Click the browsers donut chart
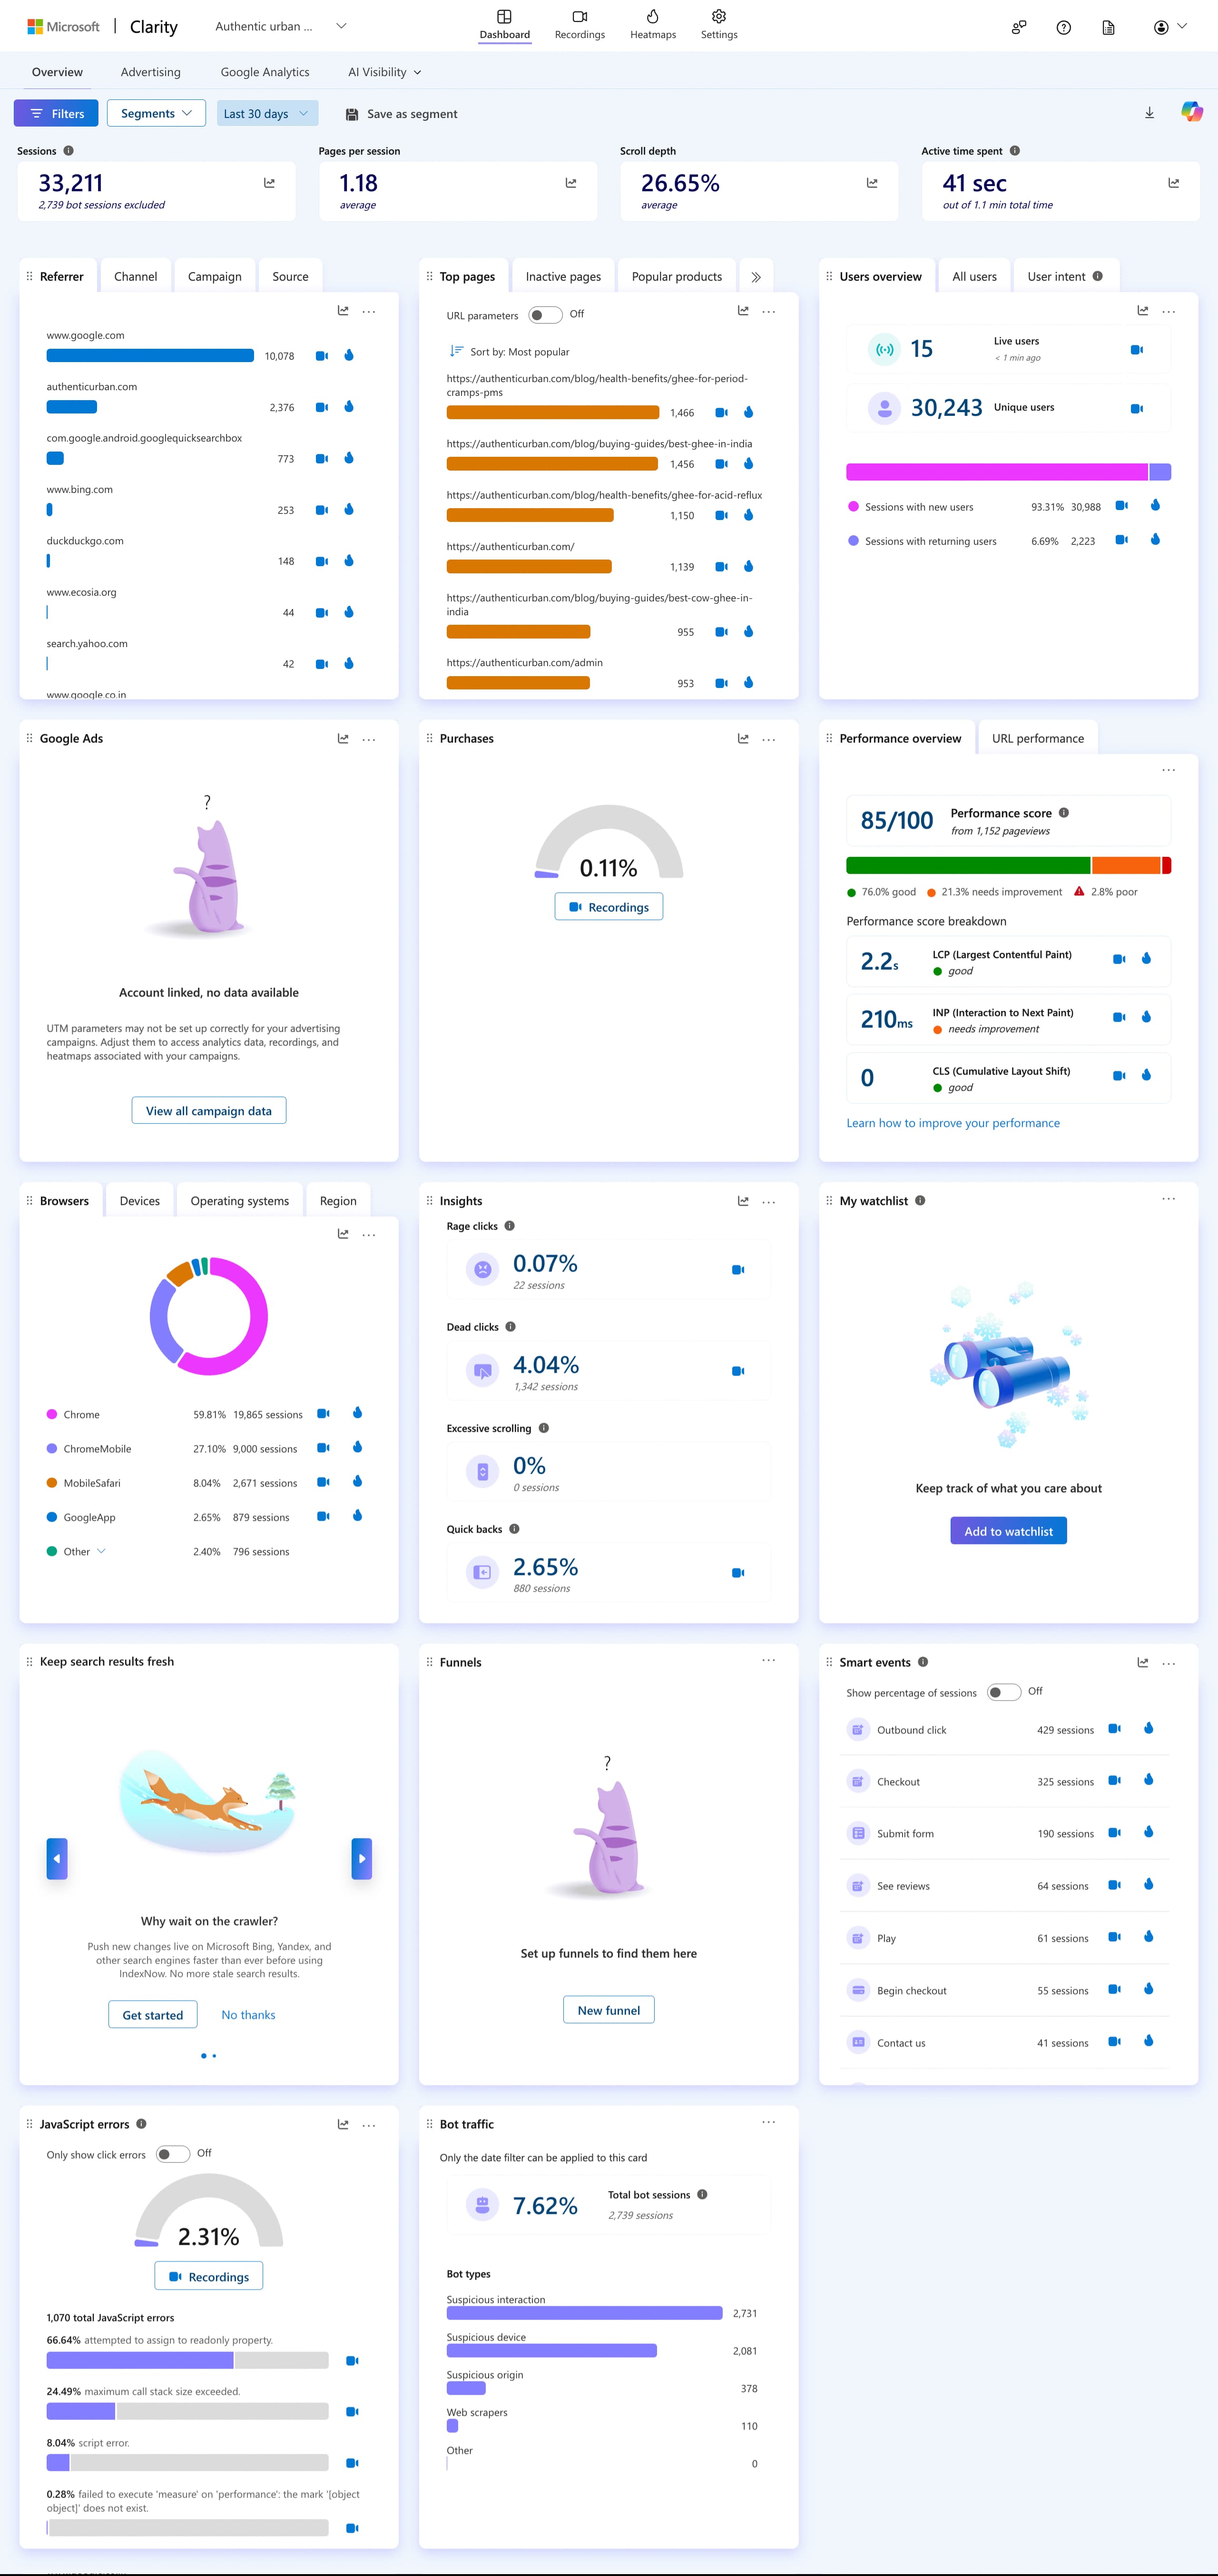 [209, 1316]
